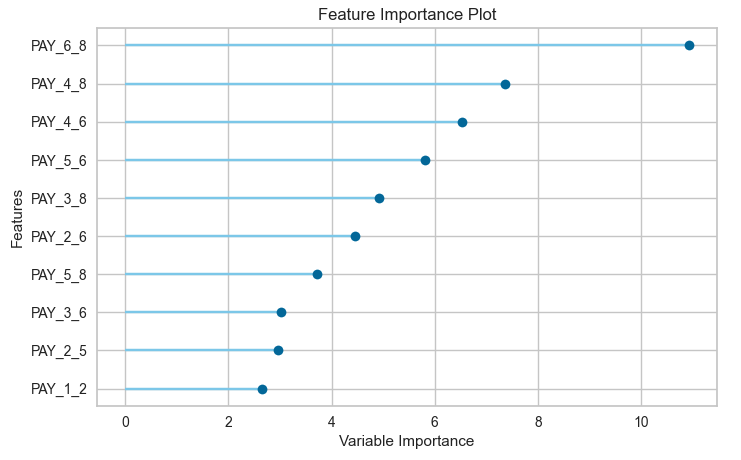Select the PAY_3_8 data point dot
The height and width of the screenshot is (460, 741).
[379, 198]
